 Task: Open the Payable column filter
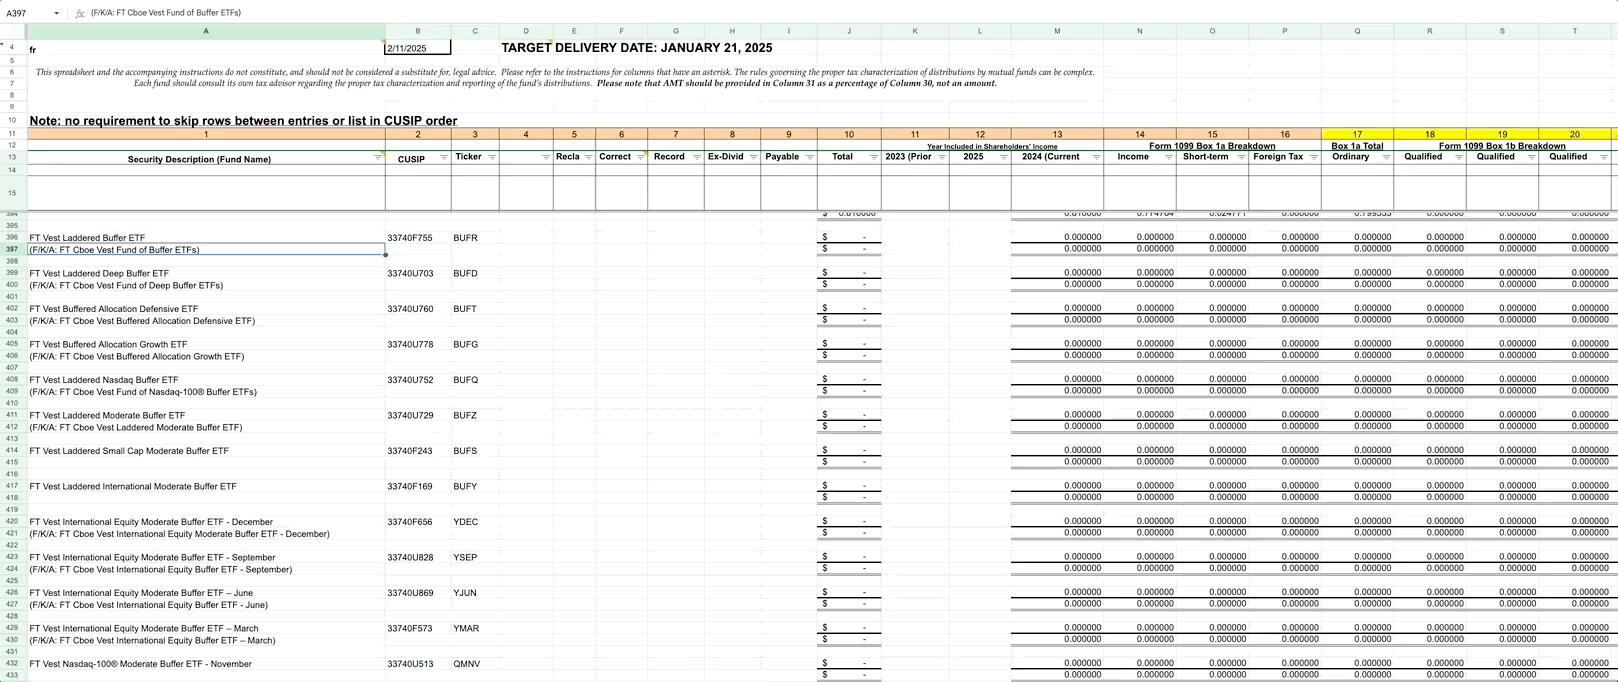click(810, 157)
